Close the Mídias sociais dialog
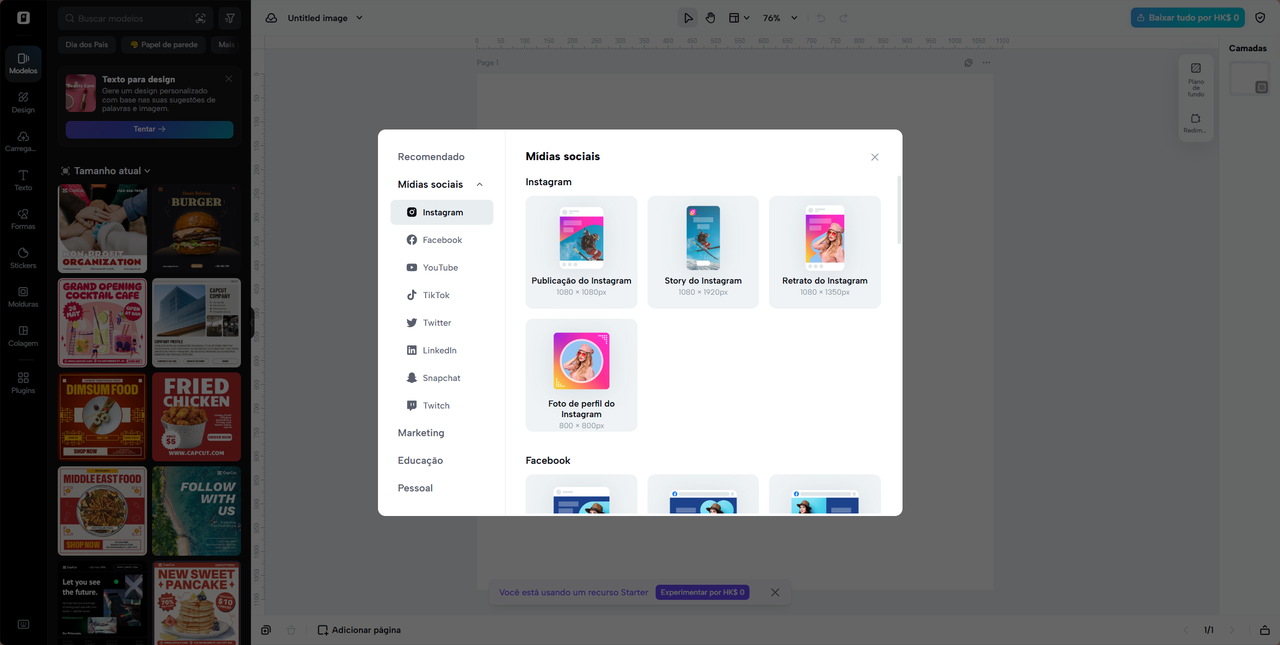Viewport: 1280px width, 645px height. point(875,157)
